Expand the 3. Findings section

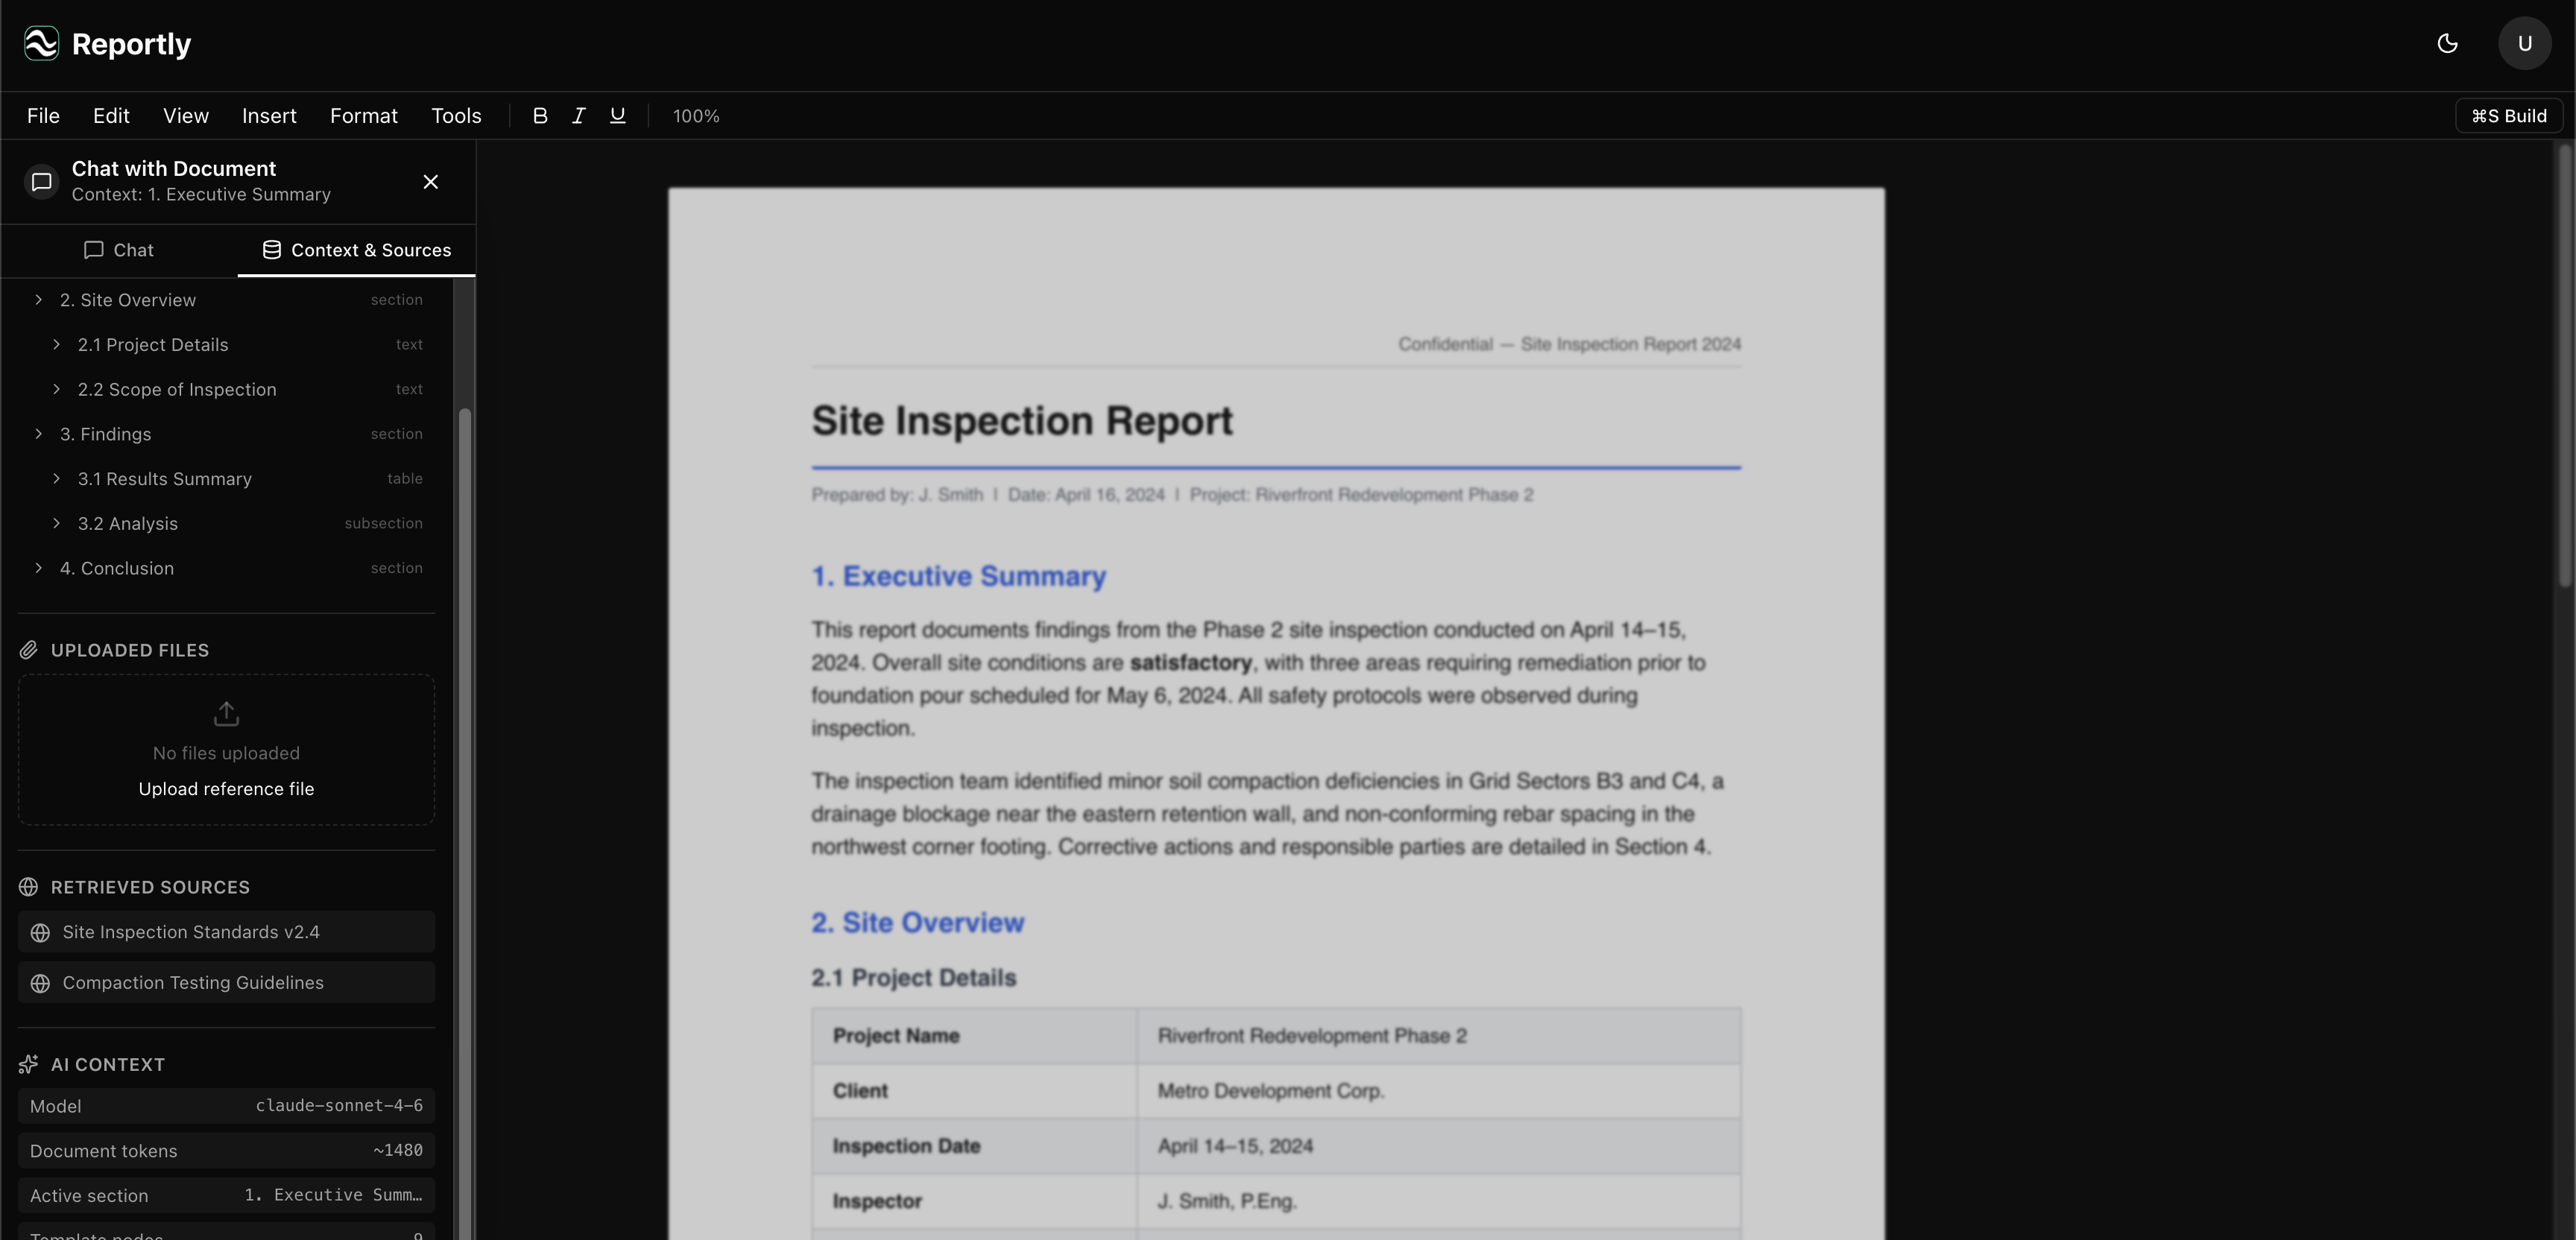(38, 434)
